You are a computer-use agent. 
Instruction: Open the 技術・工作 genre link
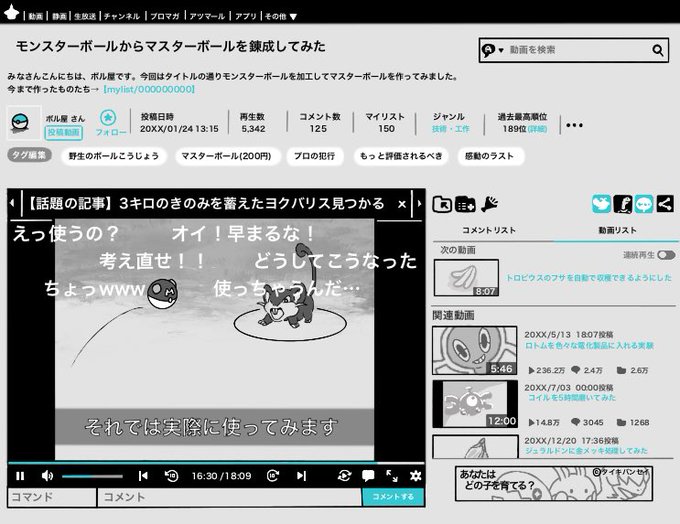tap(451, 129)
